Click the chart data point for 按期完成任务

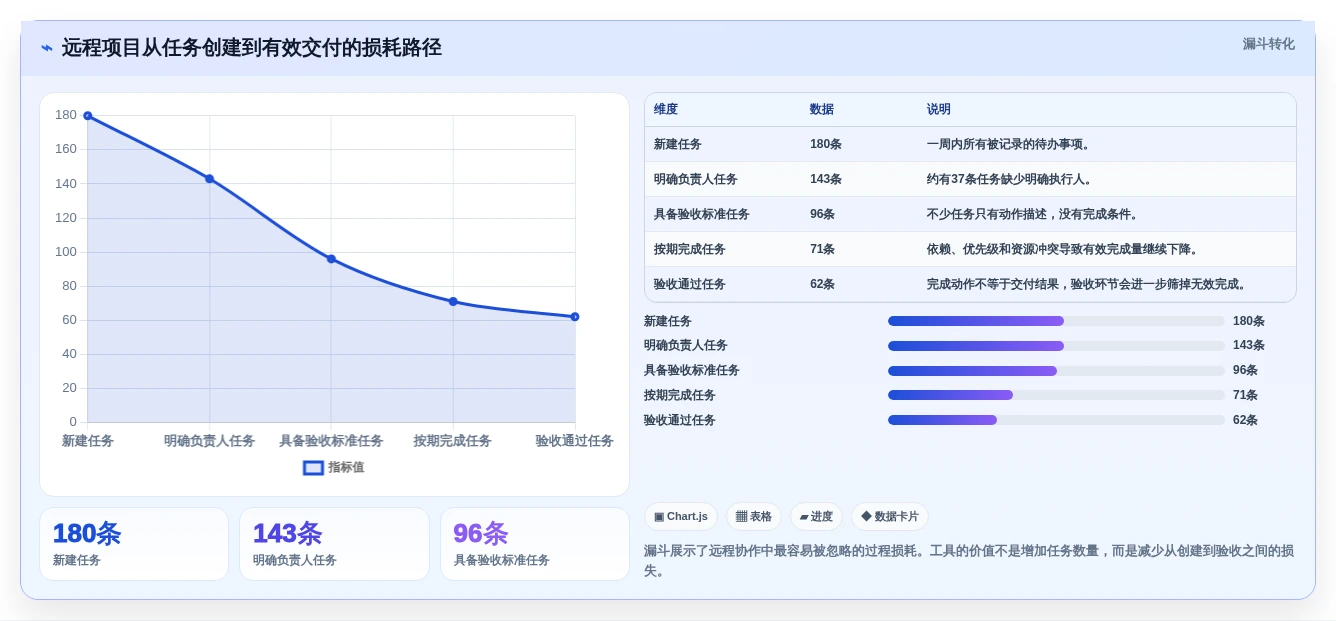pos(453,301)
